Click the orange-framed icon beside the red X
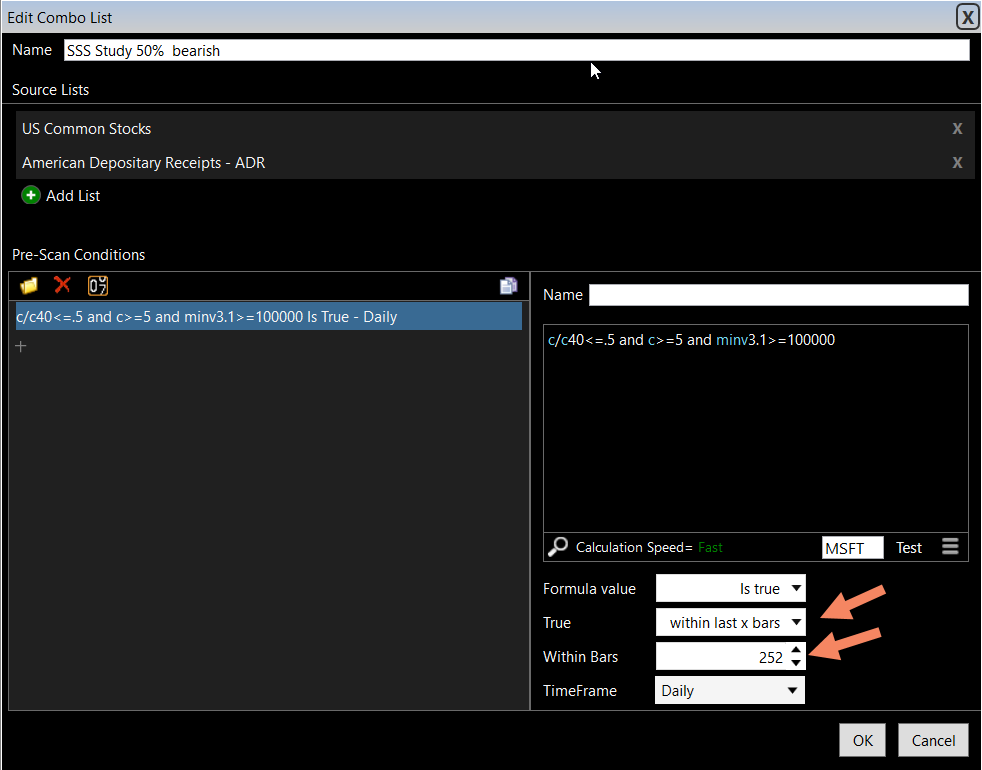Viewport: 982px width, 770px height. click(x=98, y=285)
